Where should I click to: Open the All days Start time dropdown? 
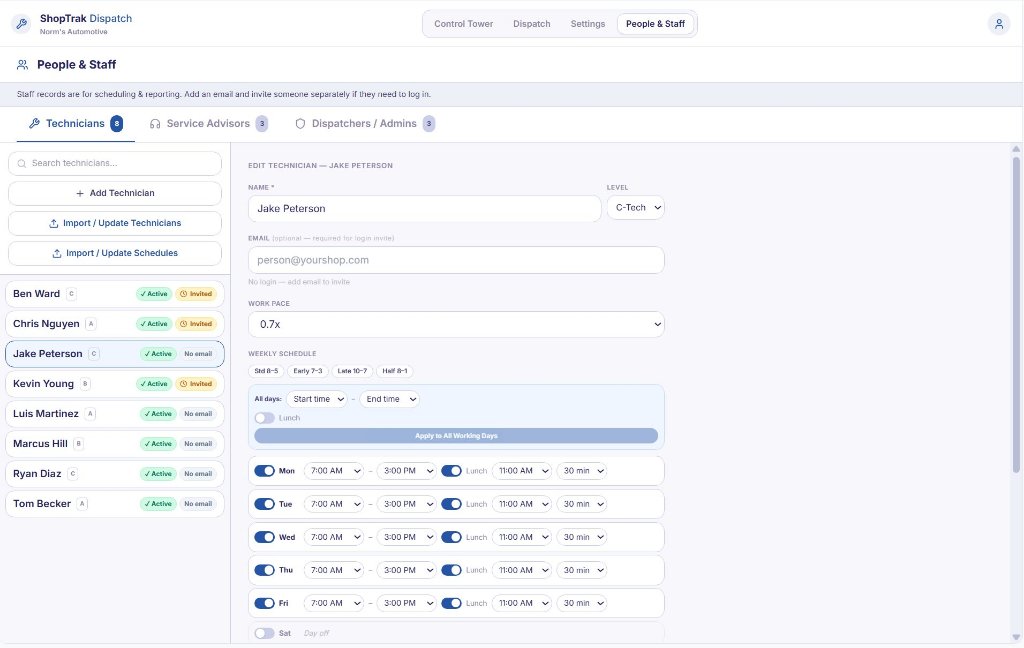[x=317, y=399]
